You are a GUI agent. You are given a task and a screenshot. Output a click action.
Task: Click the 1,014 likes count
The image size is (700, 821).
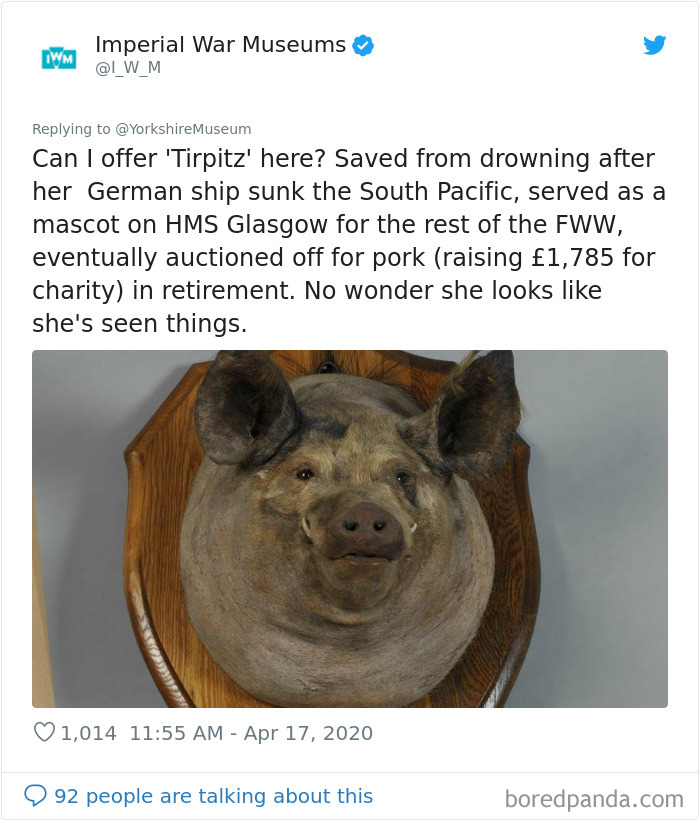pyautogui.click(x=88, y=733)
